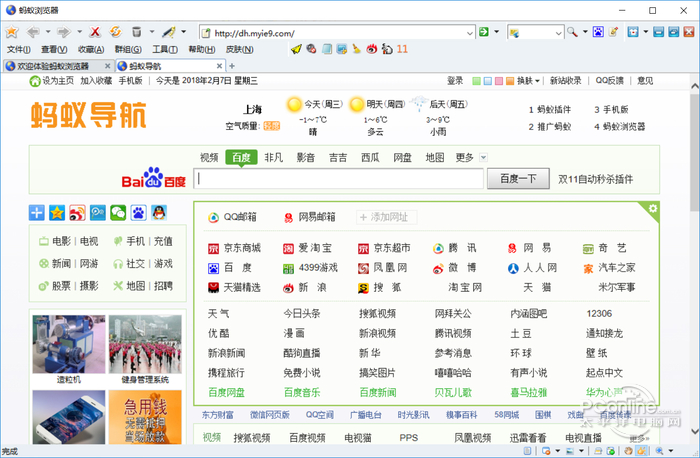The height and width of the screenshot is (458, 700).
Task: Open the gear settings icon on sites panel
Action: click(x=653, y=208)
